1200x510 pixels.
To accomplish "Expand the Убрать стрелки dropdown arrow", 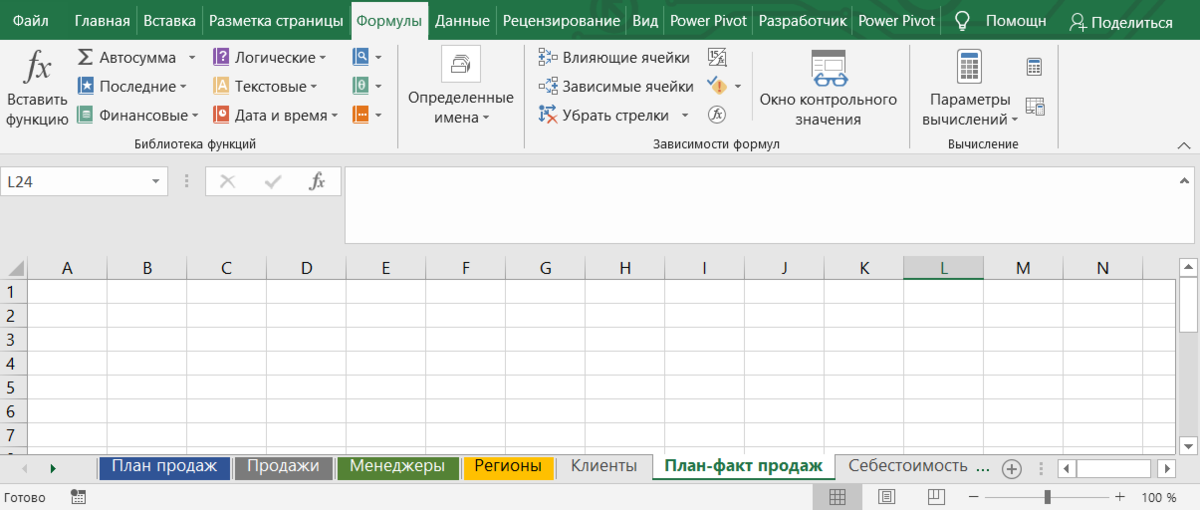I will click(685, 115).
